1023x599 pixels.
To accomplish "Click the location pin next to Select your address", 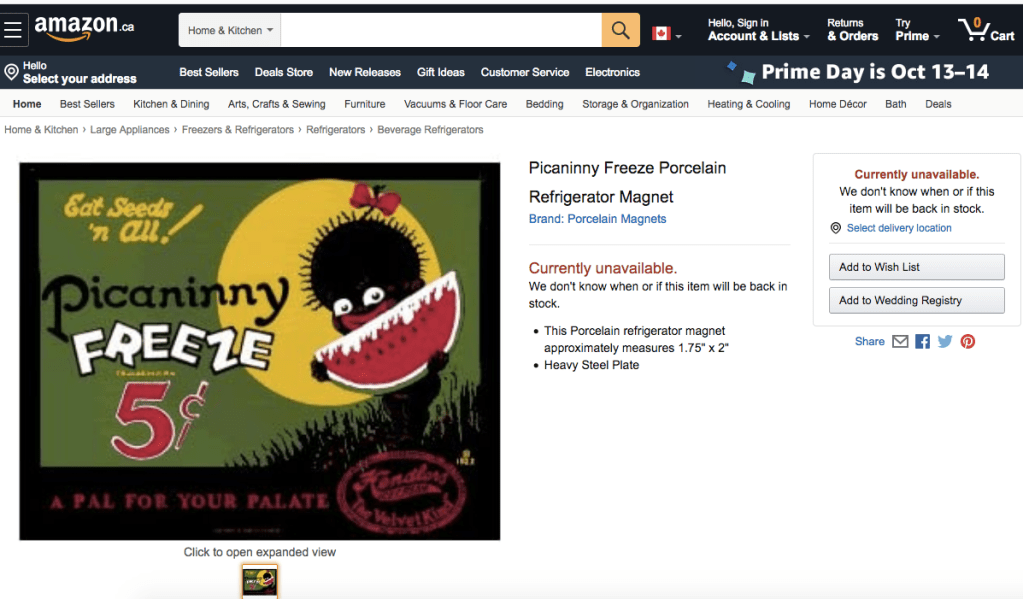I will (x=11, y=72).
